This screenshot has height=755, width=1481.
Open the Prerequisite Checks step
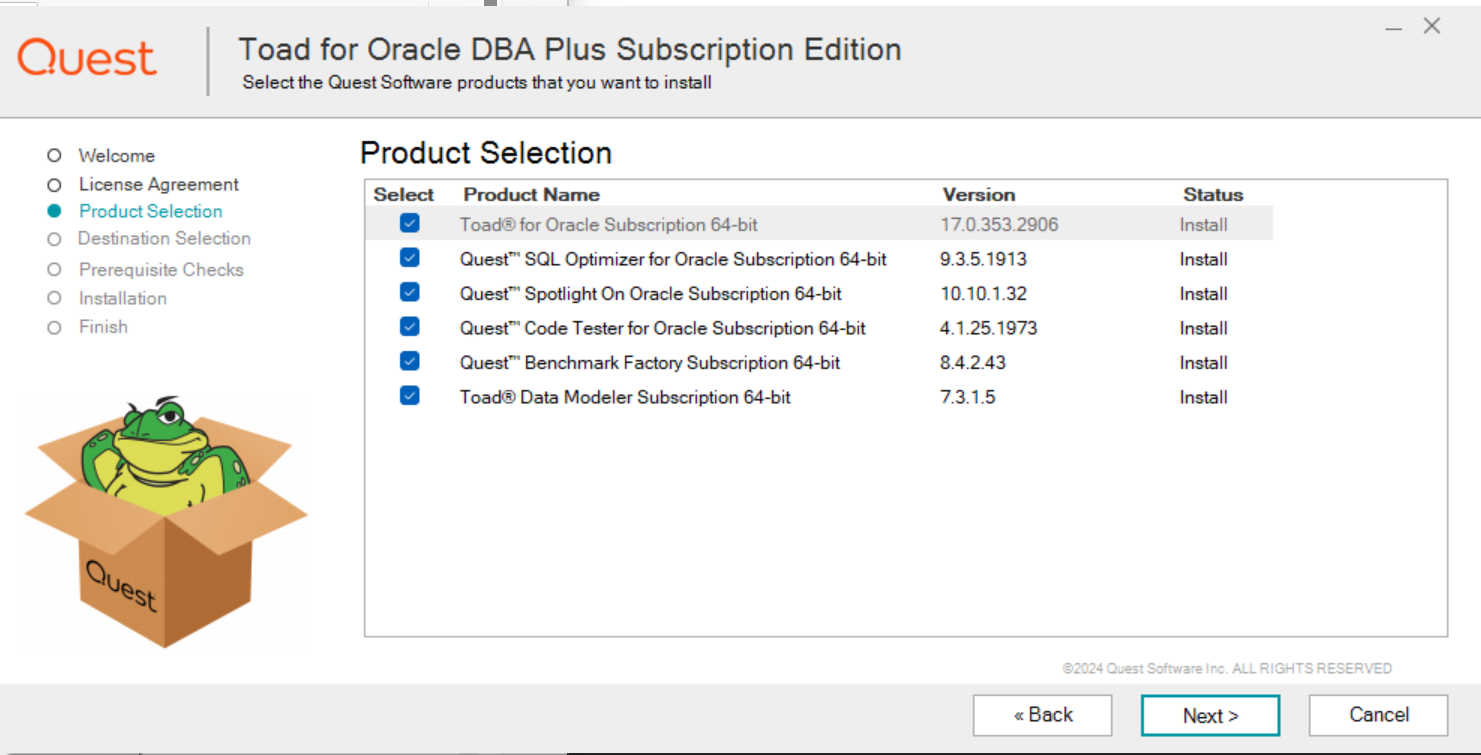point(161,270)
